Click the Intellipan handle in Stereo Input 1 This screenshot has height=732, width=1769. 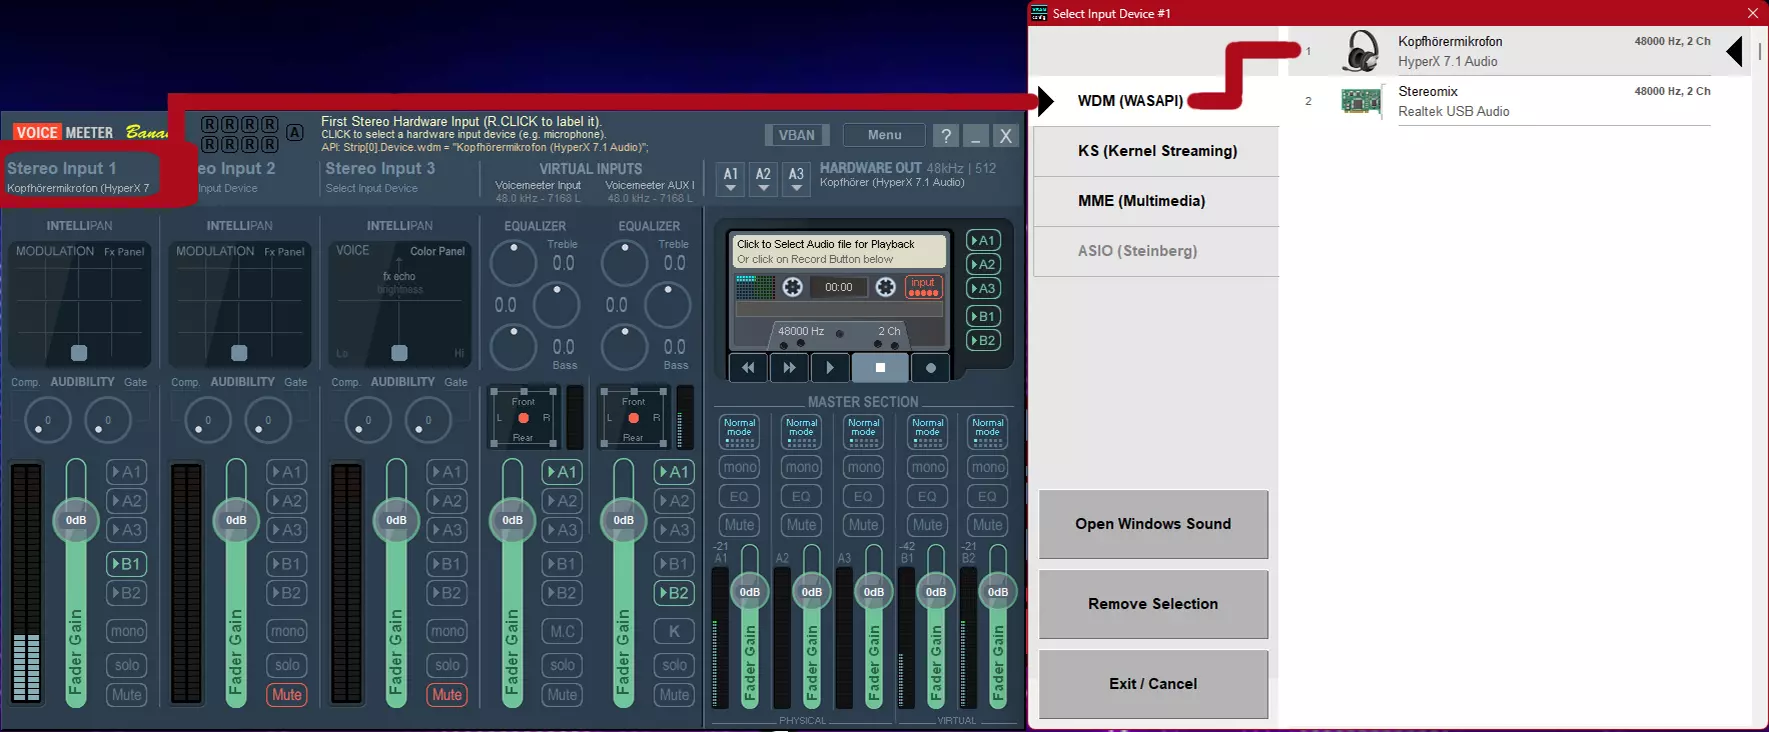pos(79,352)
